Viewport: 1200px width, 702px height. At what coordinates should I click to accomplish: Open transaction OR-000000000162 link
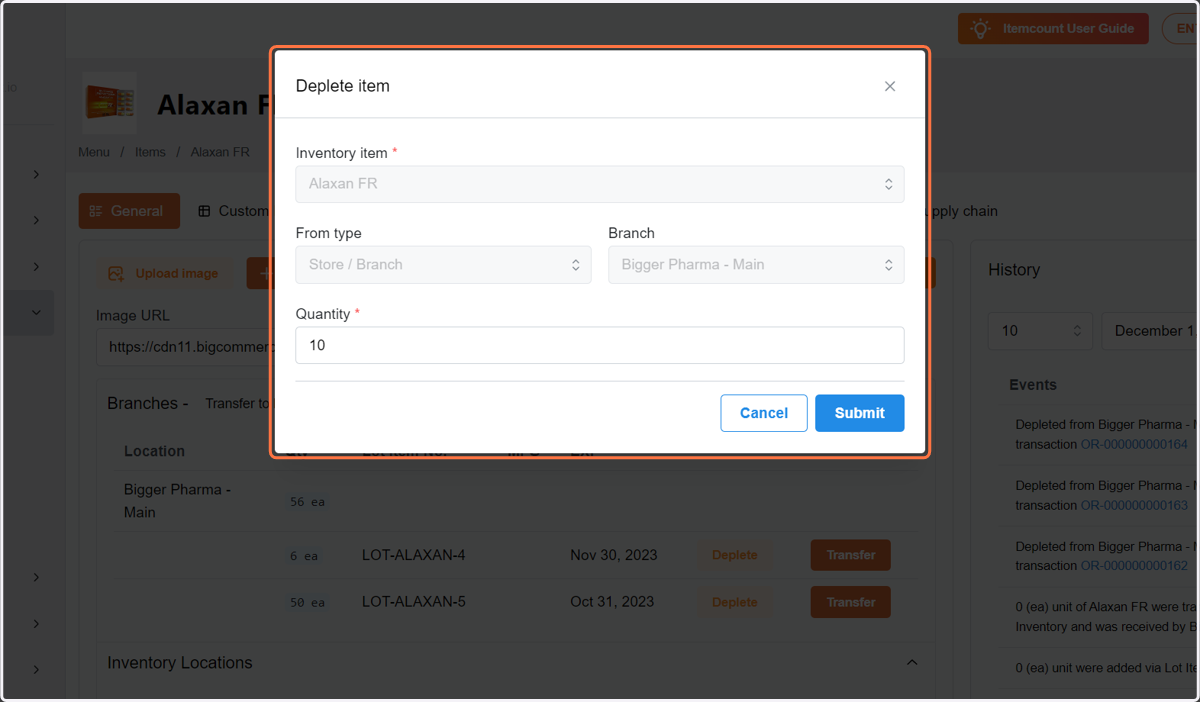[1134, 566]
